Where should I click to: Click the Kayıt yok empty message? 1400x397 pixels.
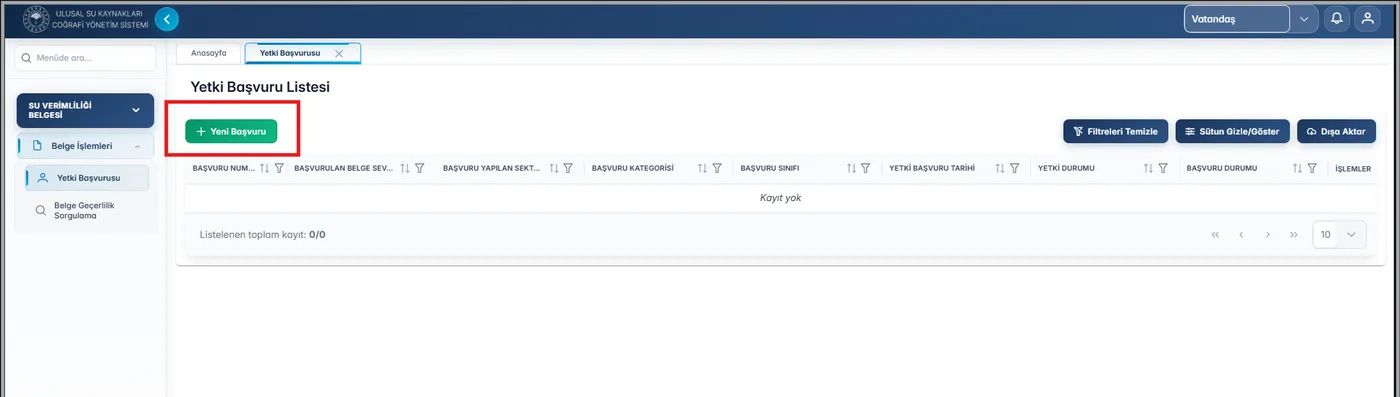[780, 198]
